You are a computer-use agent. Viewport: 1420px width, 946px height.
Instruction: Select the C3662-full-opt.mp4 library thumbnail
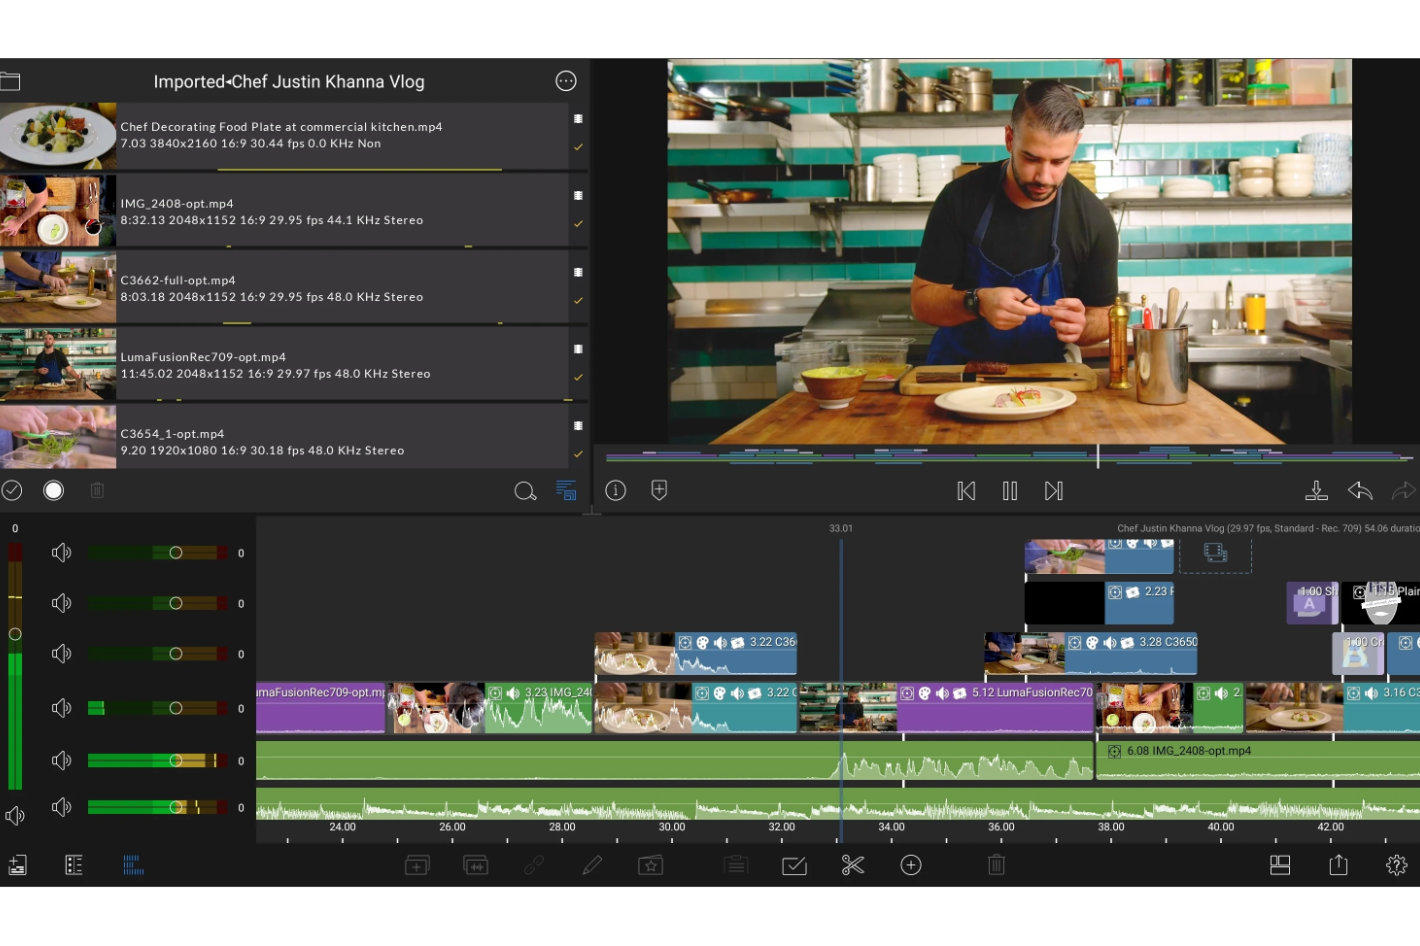pyautogui.click(x=58, y=287)
